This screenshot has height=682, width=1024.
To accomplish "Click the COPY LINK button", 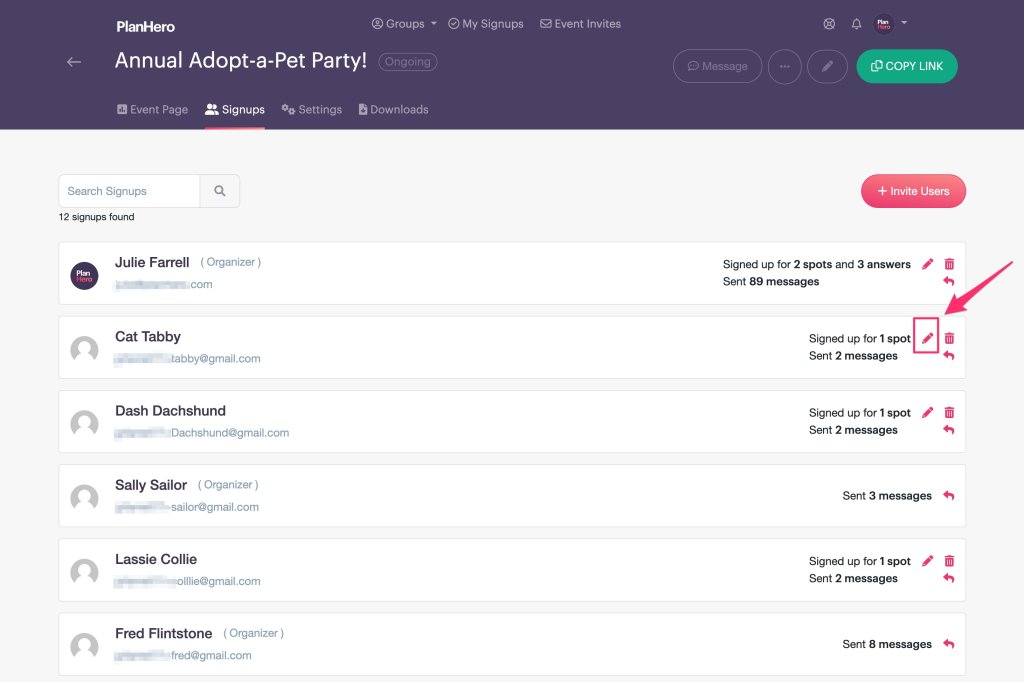I will click(x=906, y=66).
